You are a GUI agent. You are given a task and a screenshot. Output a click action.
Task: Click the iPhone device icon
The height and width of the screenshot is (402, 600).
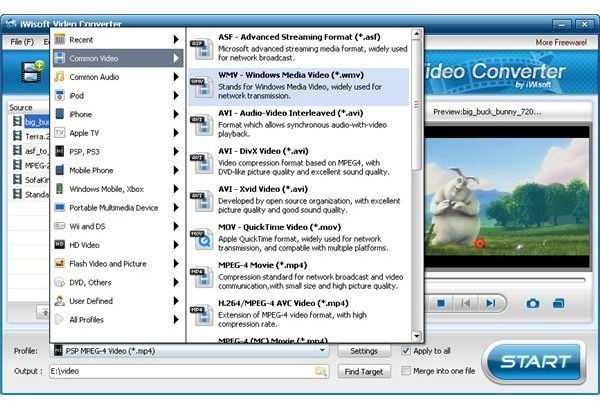pos(59,114)
